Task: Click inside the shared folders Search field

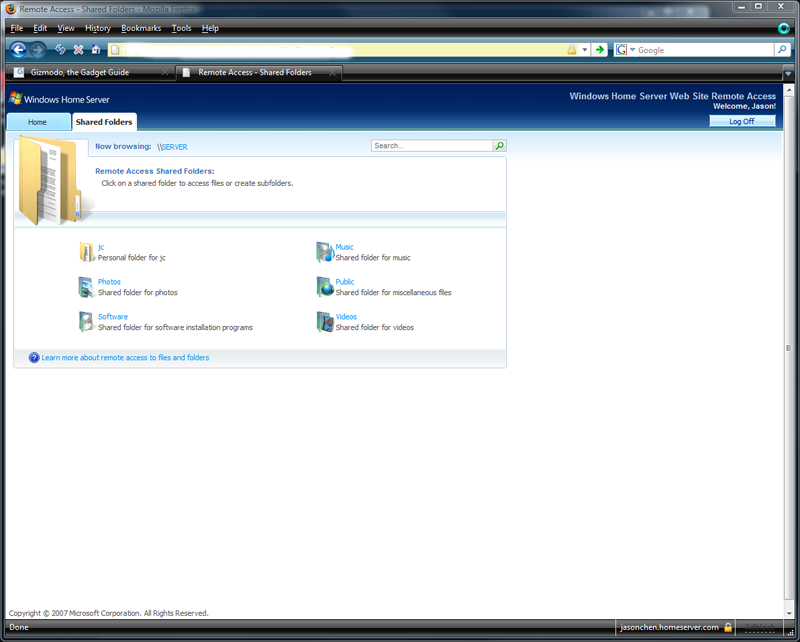Action: 432,146
